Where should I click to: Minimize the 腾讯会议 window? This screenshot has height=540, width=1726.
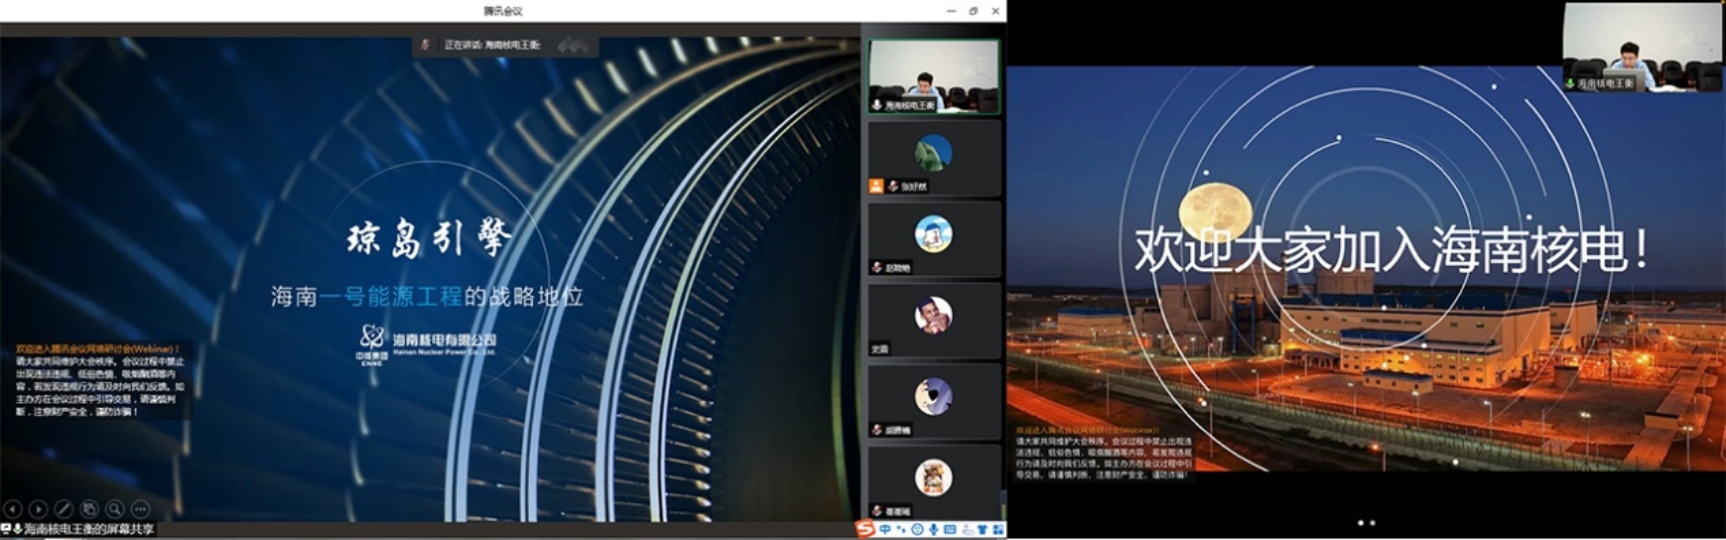(951, 11)
